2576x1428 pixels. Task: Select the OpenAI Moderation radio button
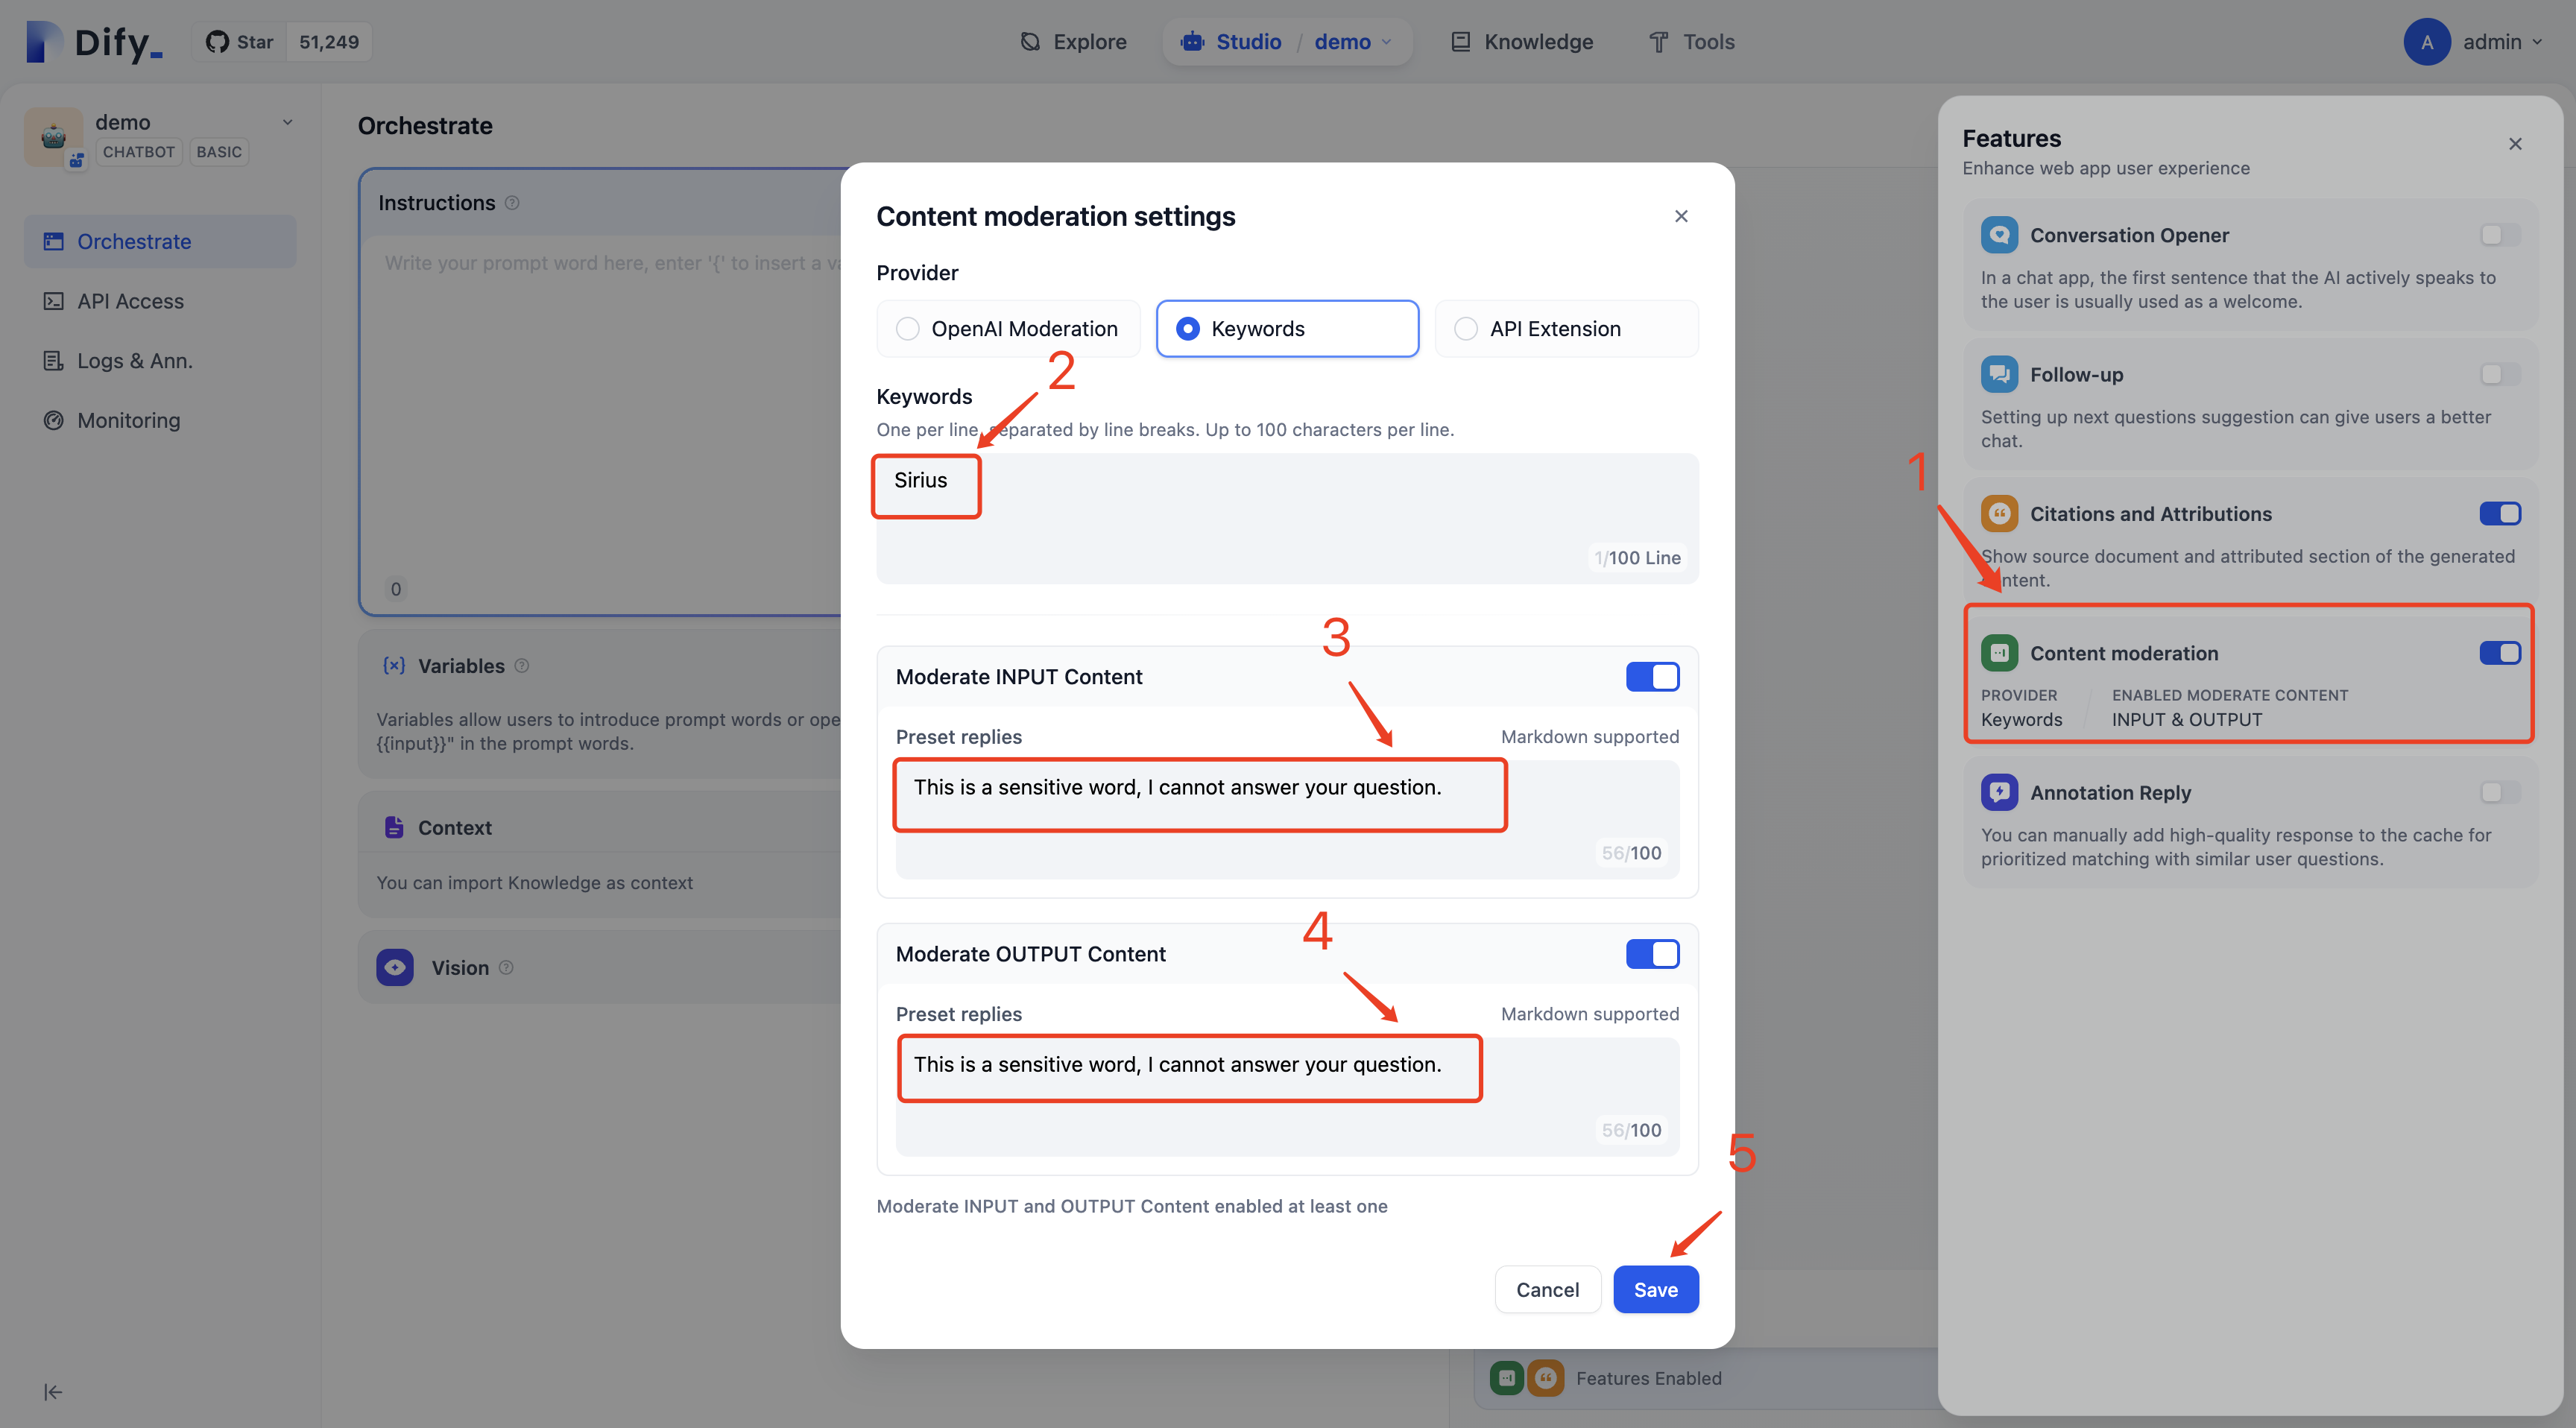(906, 327)
